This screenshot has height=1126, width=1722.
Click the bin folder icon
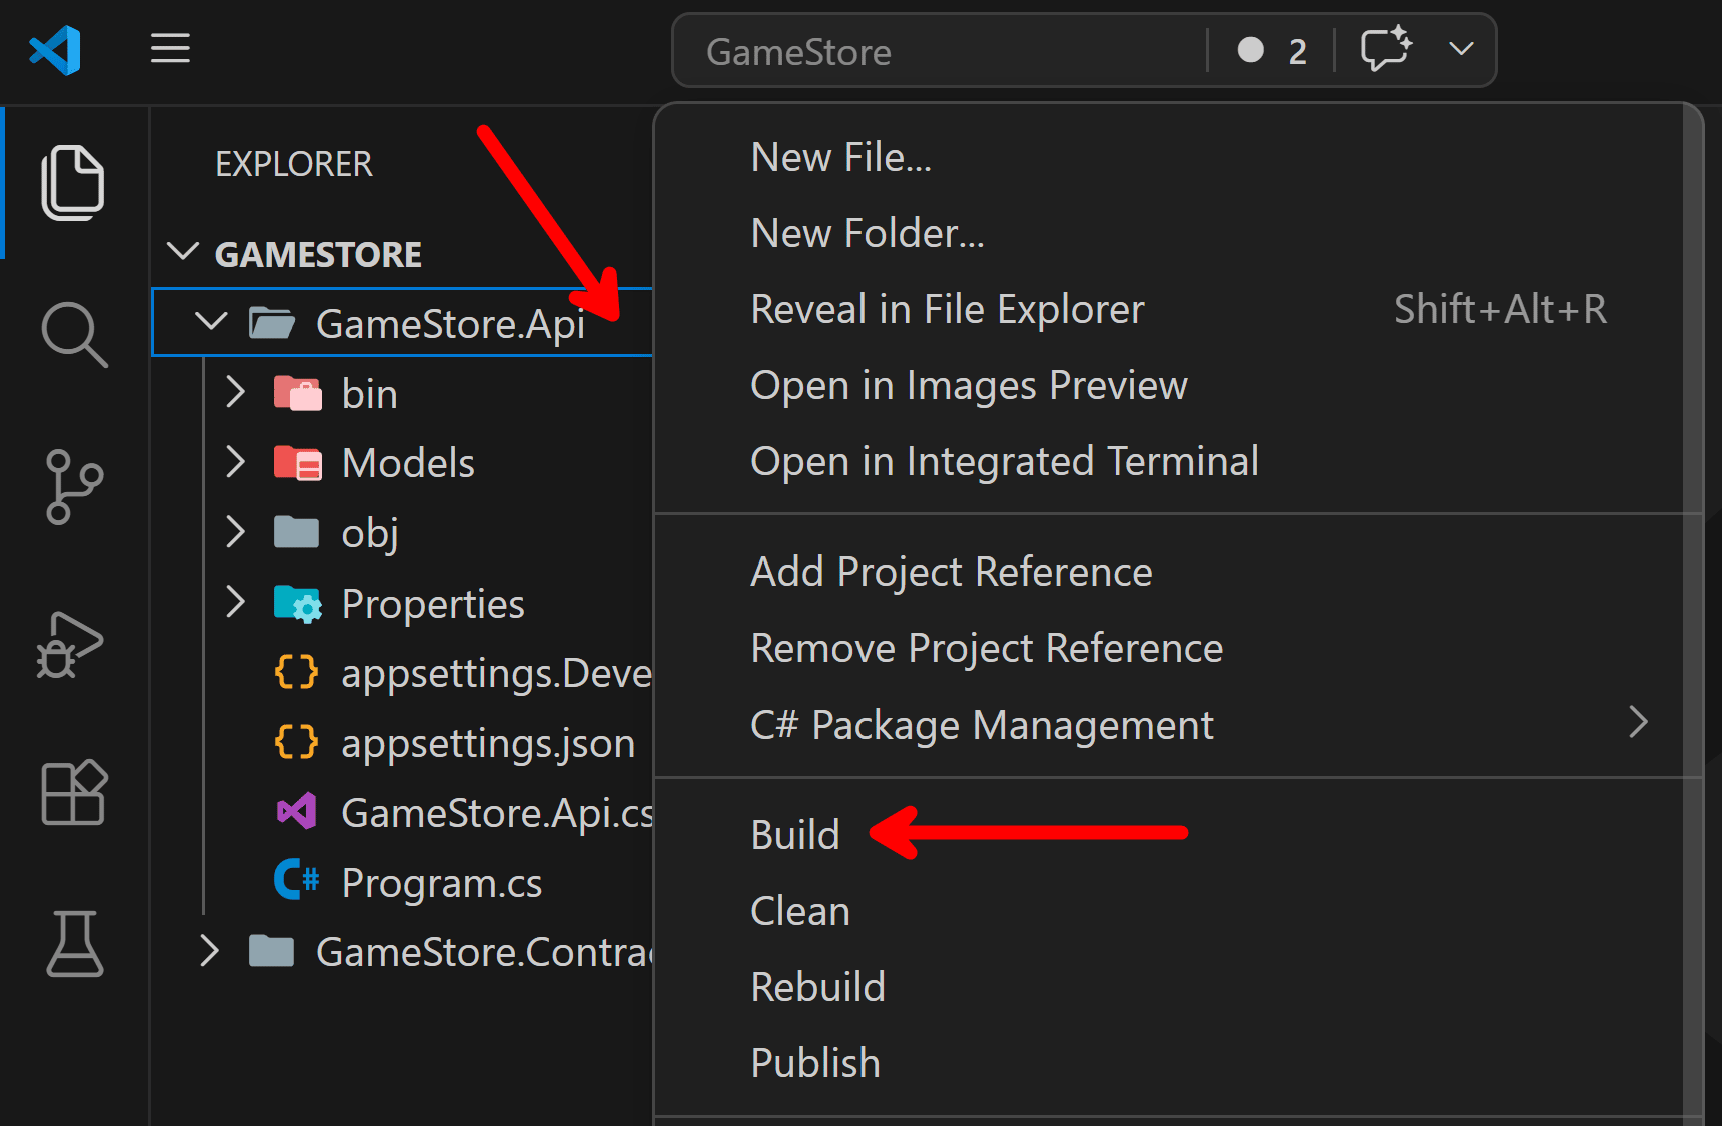(x=298, y=393)
